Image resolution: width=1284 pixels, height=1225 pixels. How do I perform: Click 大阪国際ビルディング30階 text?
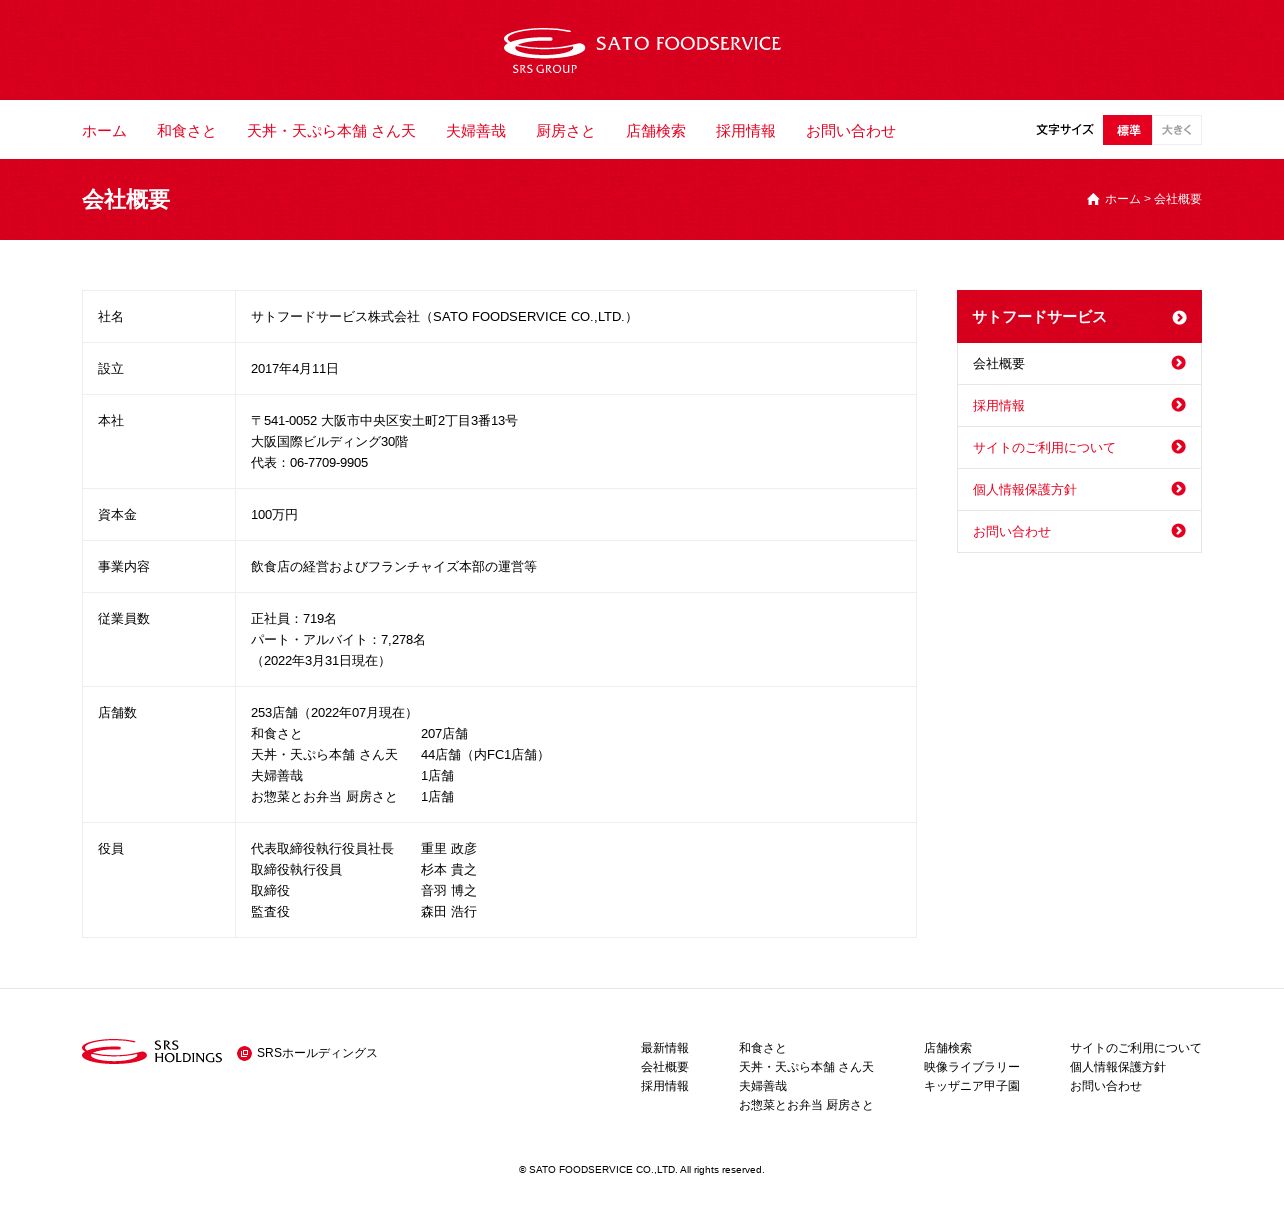pos(330,442)
